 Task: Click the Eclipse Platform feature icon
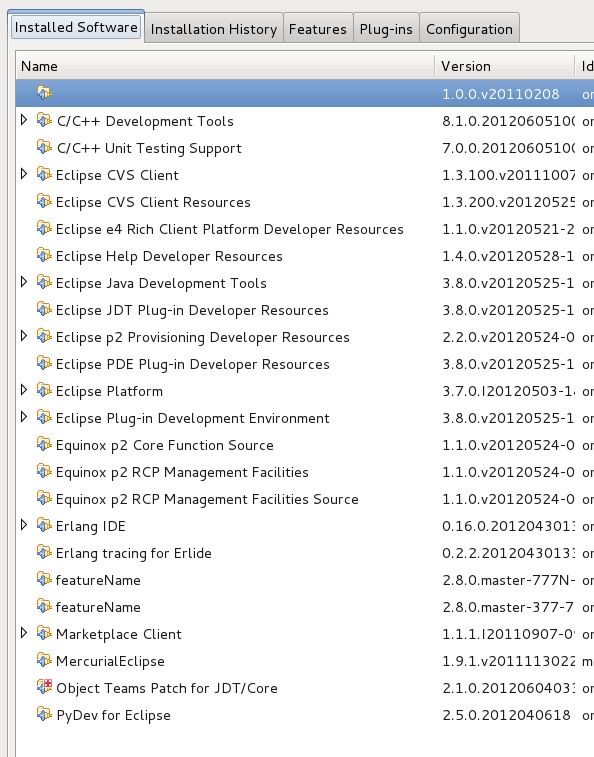coord(44,390)
